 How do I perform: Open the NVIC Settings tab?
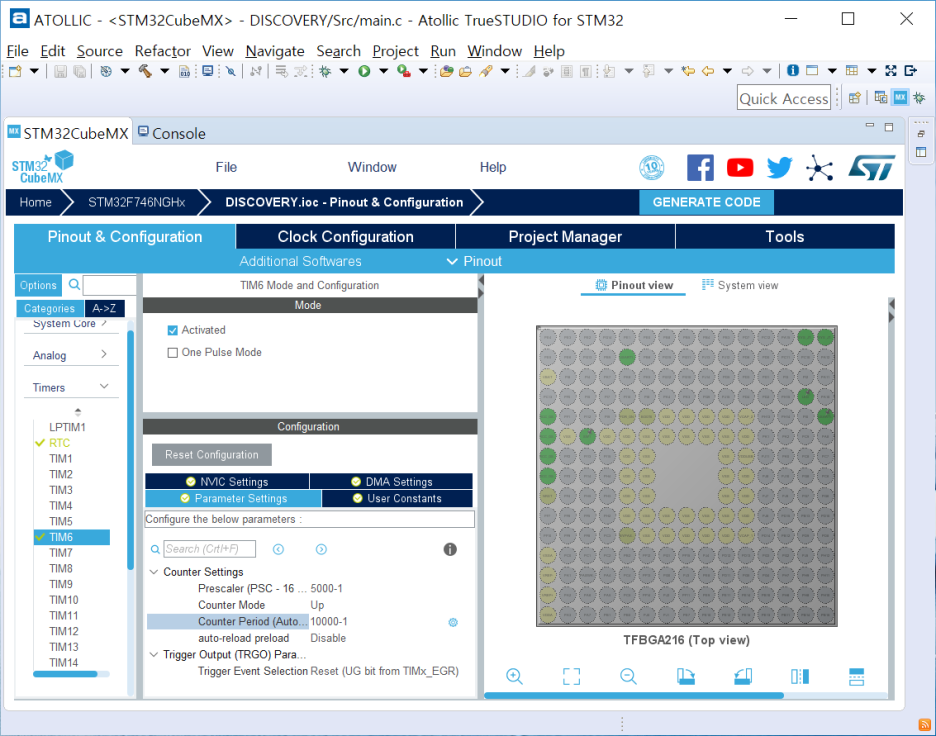[x=227, y=482]
